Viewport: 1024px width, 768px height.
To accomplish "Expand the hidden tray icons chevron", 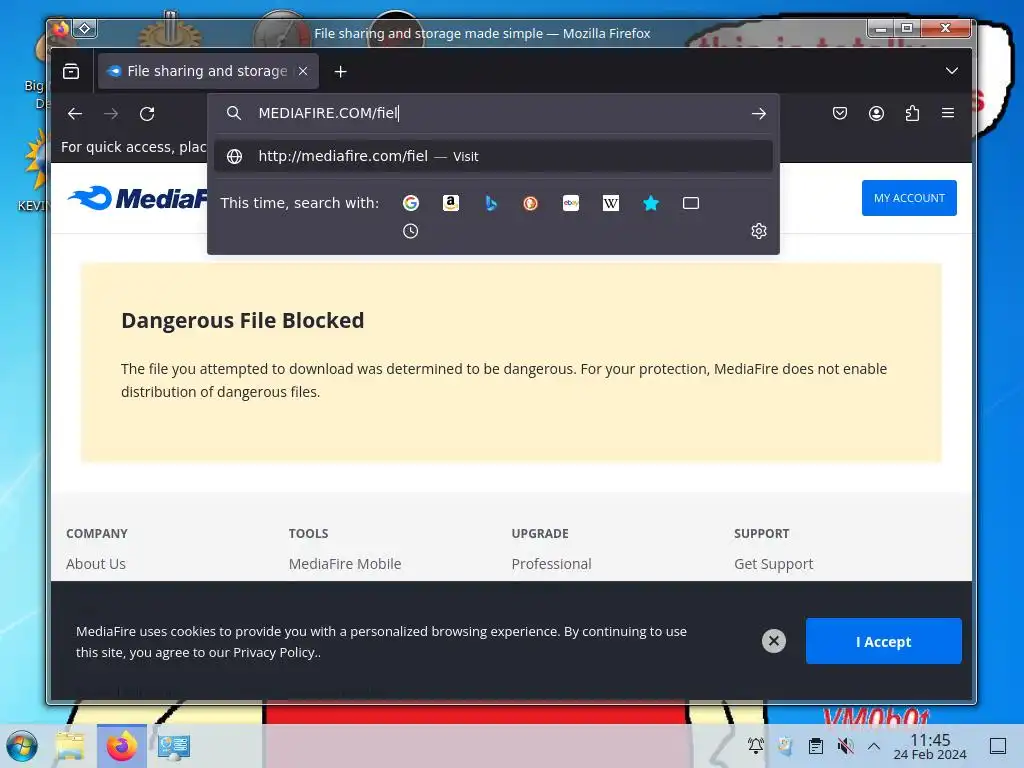I will (x=874, y=745).
